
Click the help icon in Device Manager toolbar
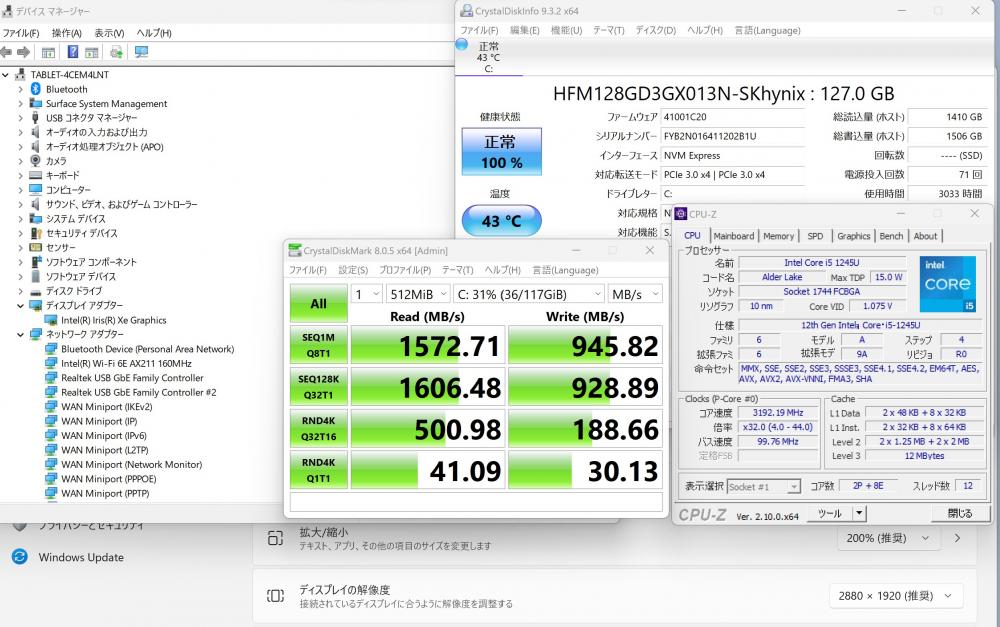[x=73, y=52]
